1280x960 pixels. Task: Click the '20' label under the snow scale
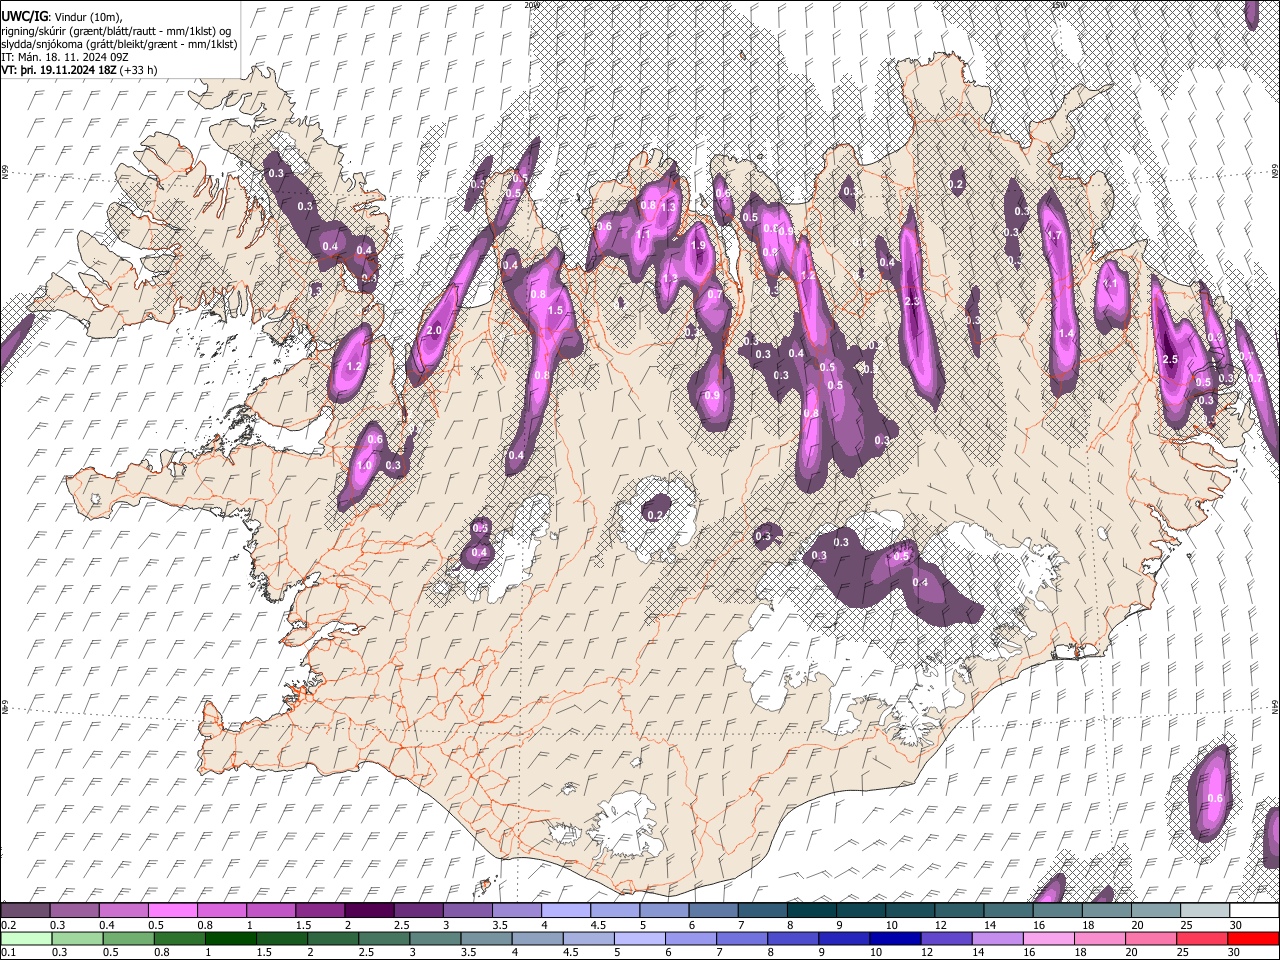click(x=1137, y=925)
